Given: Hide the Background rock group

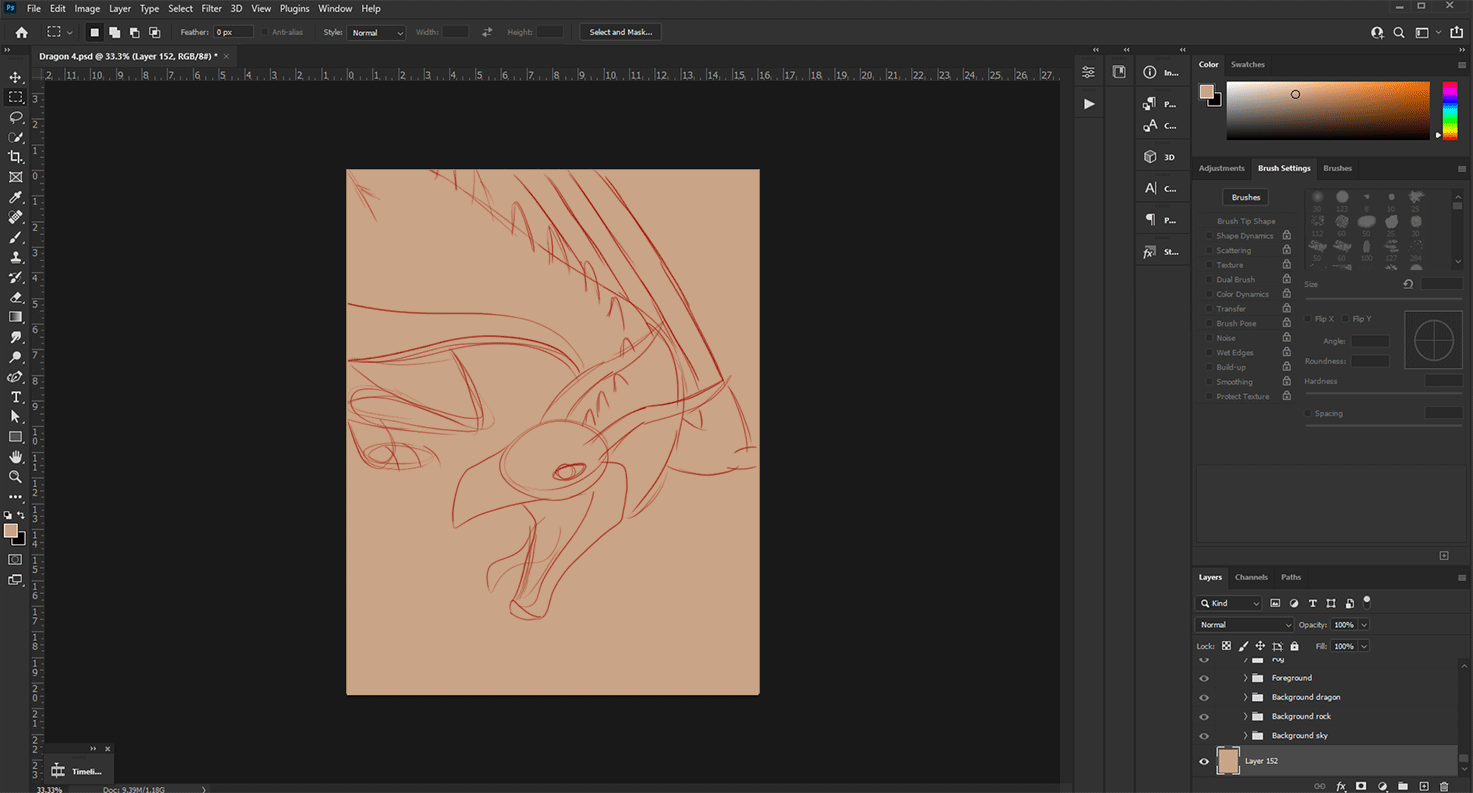Looking at the screenshot, I should coord(1204,716).
